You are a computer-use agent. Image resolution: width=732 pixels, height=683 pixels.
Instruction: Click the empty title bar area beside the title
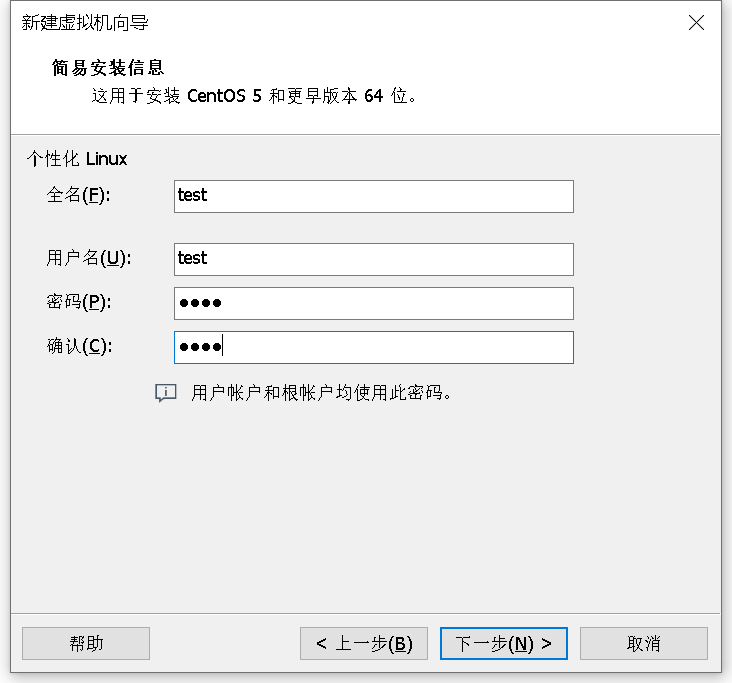pos(415,22)
